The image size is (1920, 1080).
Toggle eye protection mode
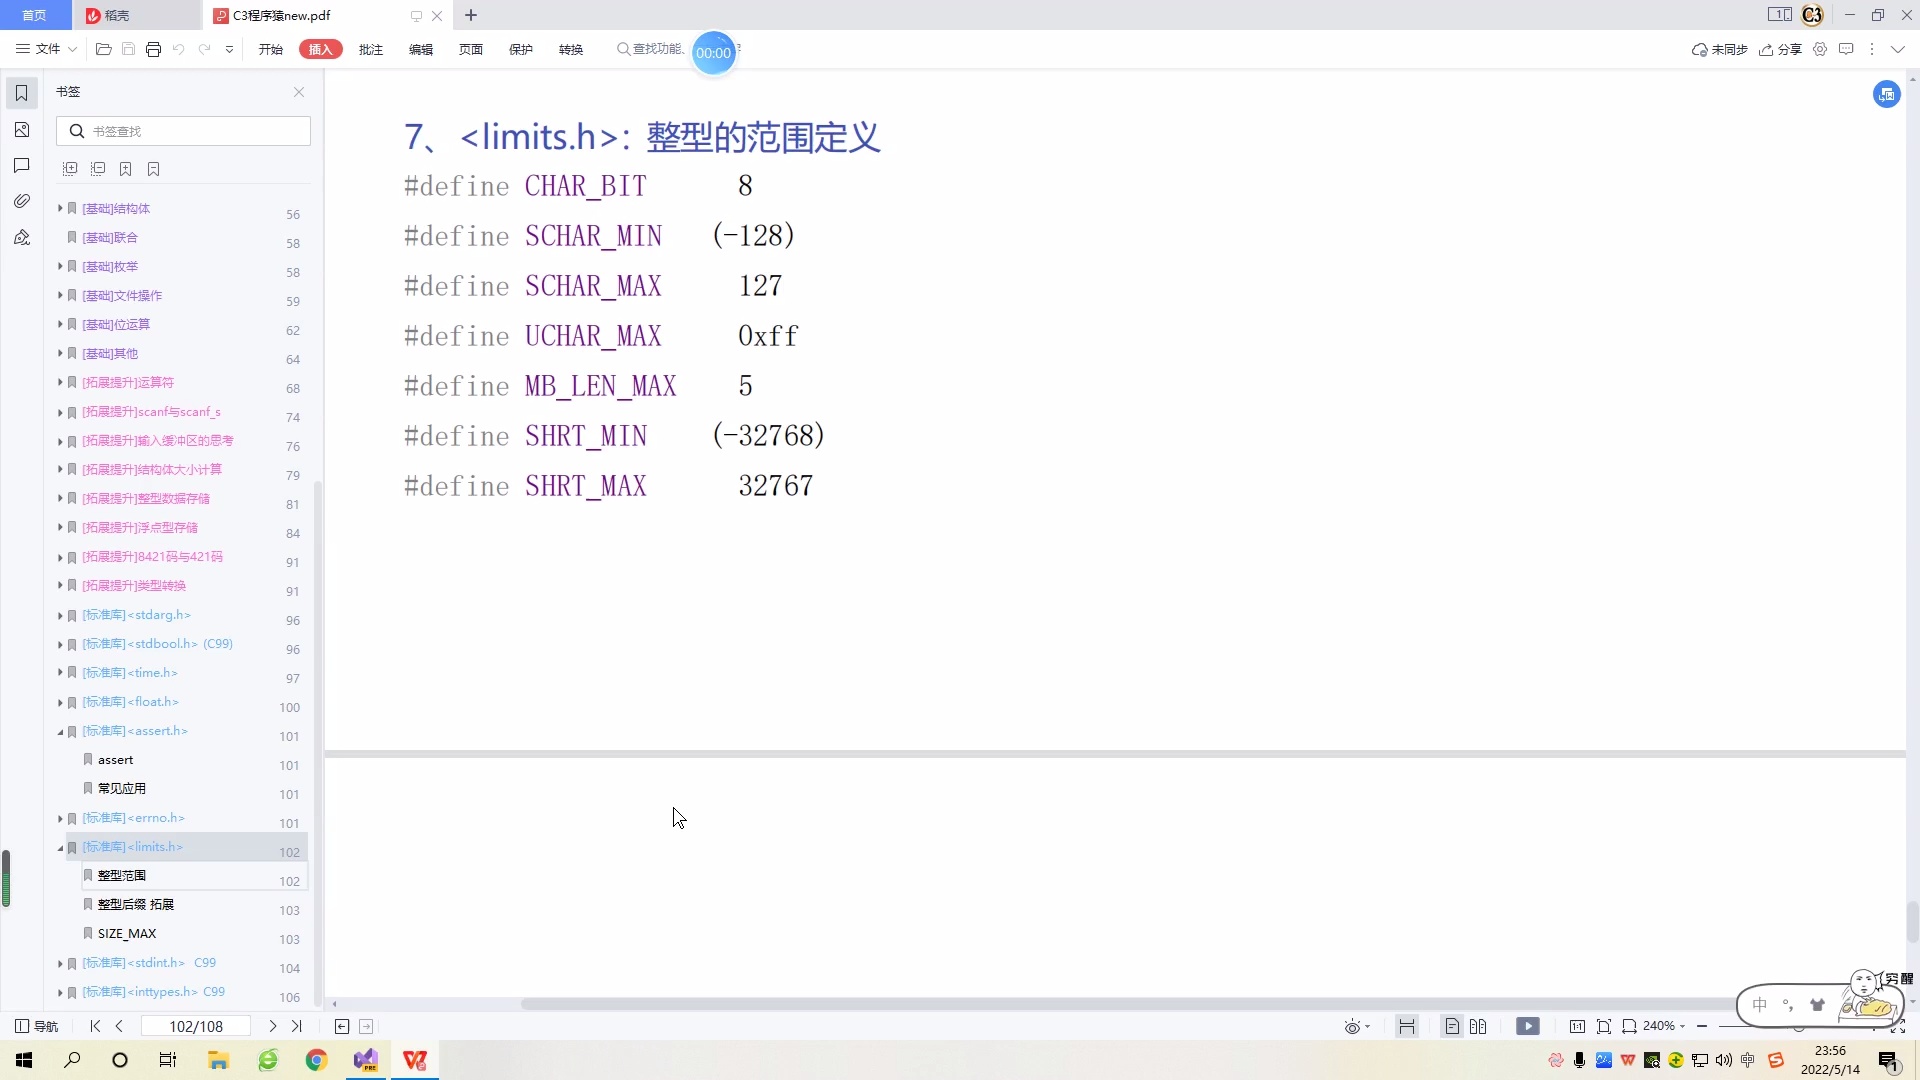[x=1352, y=1026]
